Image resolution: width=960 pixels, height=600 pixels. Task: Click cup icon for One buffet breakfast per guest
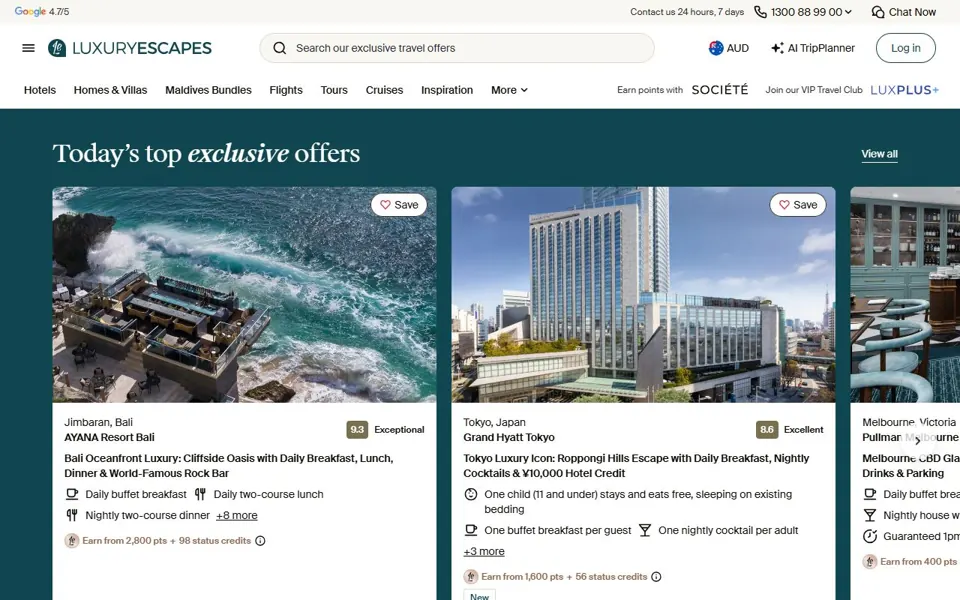(x=471, y=530)
